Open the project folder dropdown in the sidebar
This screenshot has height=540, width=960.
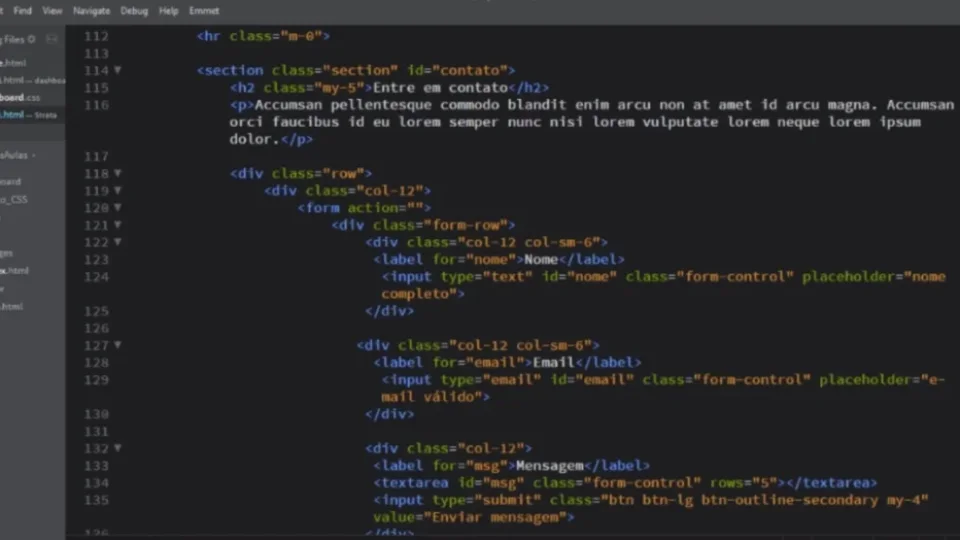pos(17,156)
